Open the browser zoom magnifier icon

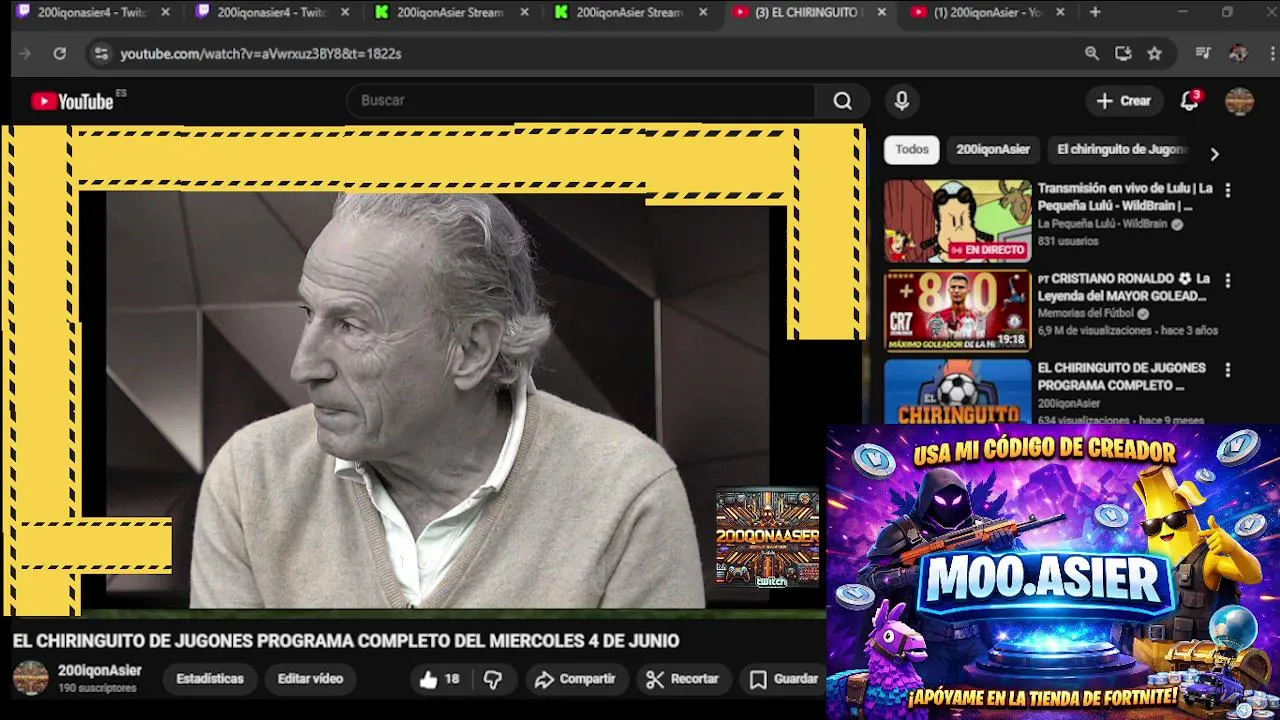[1092, 53]
